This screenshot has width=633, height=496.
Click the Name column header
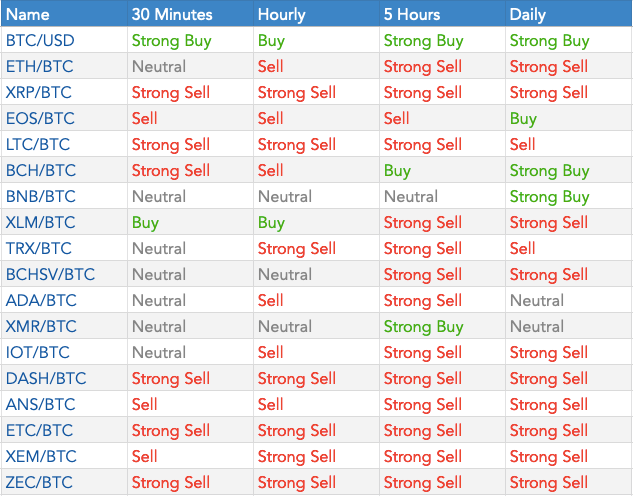tap(27, 15)
